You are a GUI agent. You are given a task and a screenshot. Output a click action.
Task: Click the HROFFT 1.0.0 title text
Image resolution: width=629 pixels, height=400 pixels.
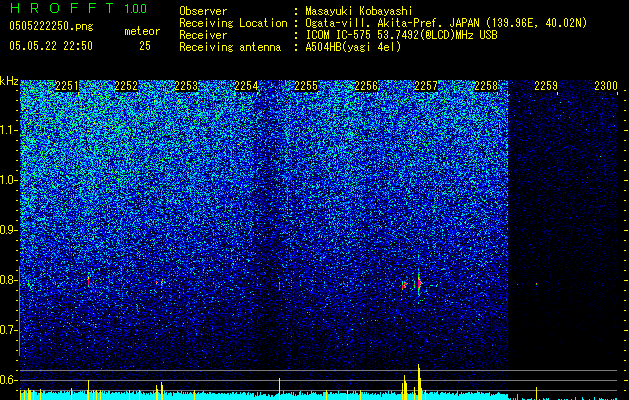point(78,8)
